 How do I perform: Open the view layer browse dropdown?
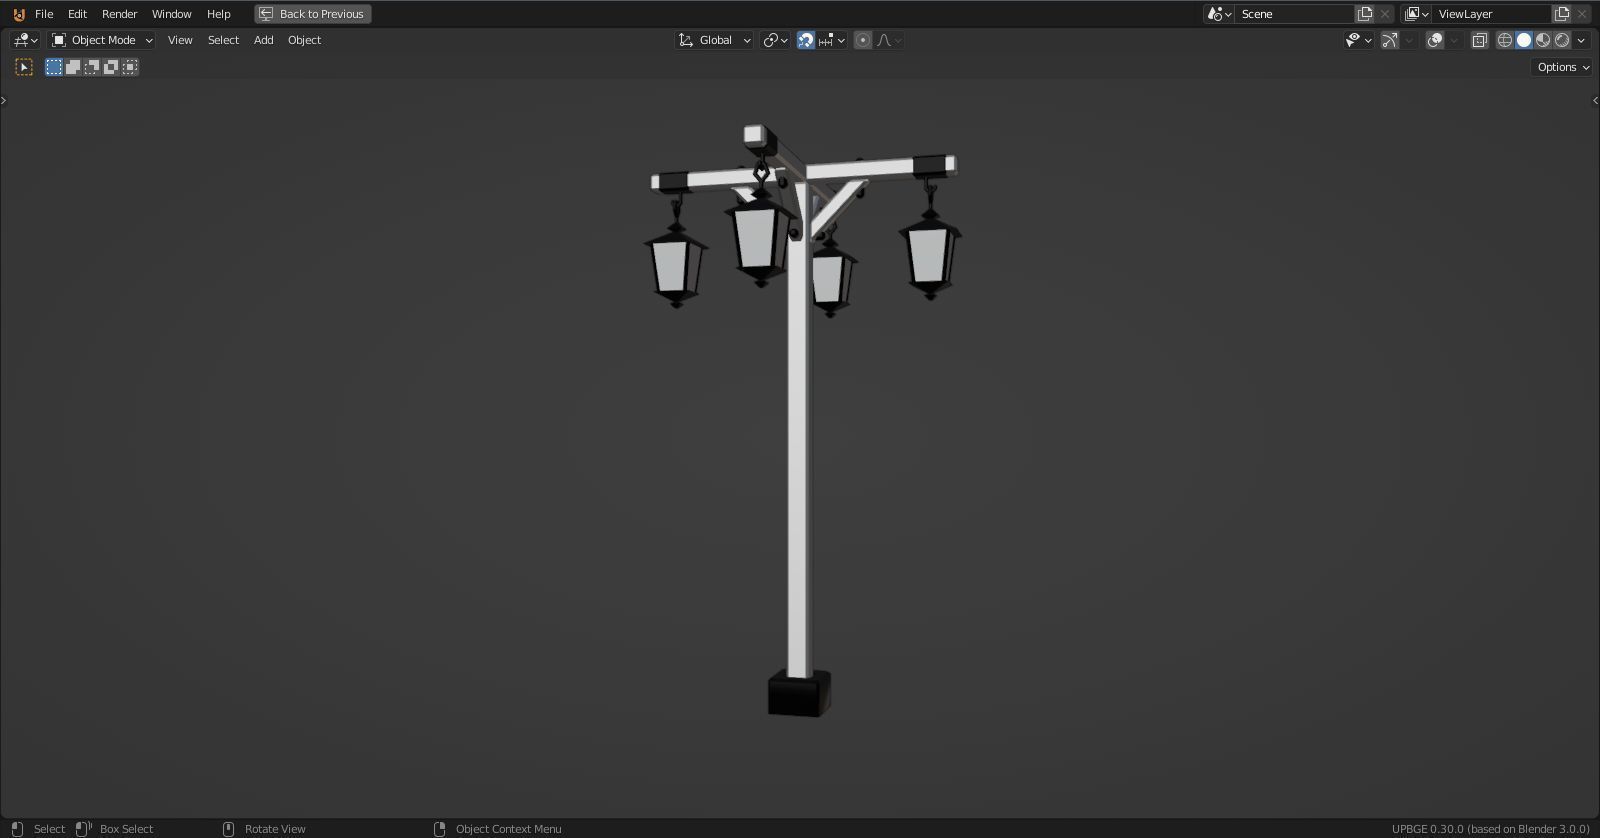click(x=1416, y=14)
